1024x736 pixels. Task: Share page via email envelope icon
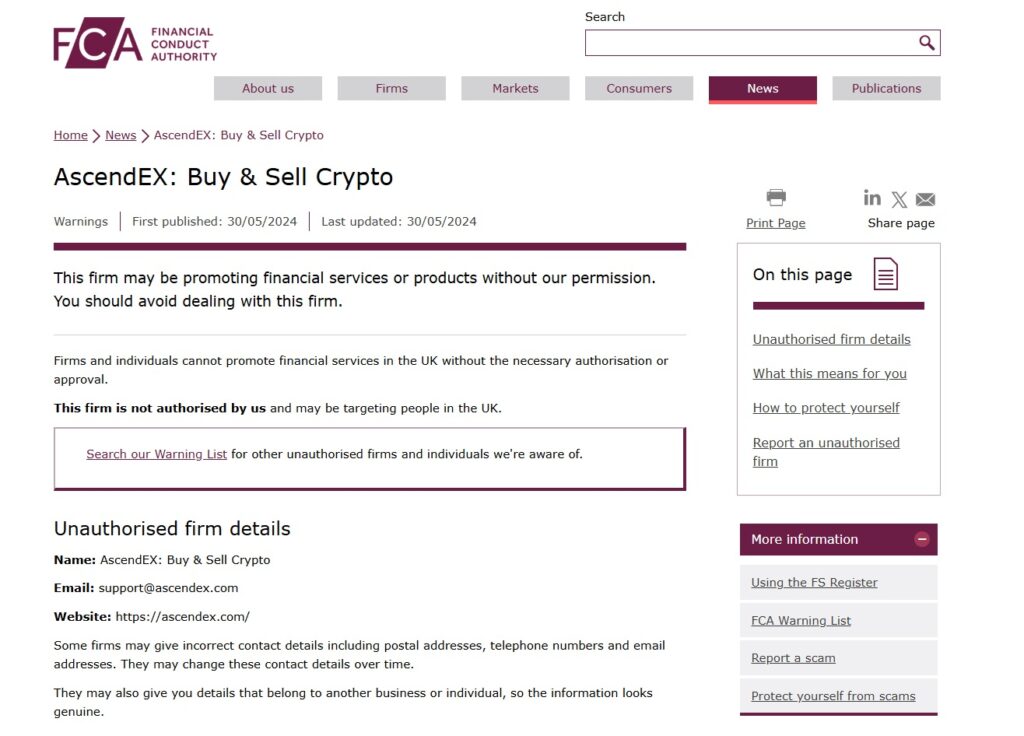[925, 199]
